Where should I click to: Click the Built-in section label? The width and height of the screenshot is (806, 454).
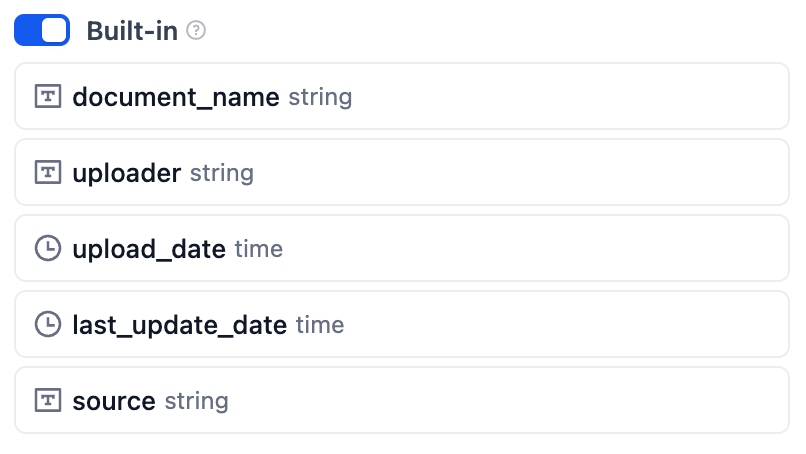click(x=132, y=31)
